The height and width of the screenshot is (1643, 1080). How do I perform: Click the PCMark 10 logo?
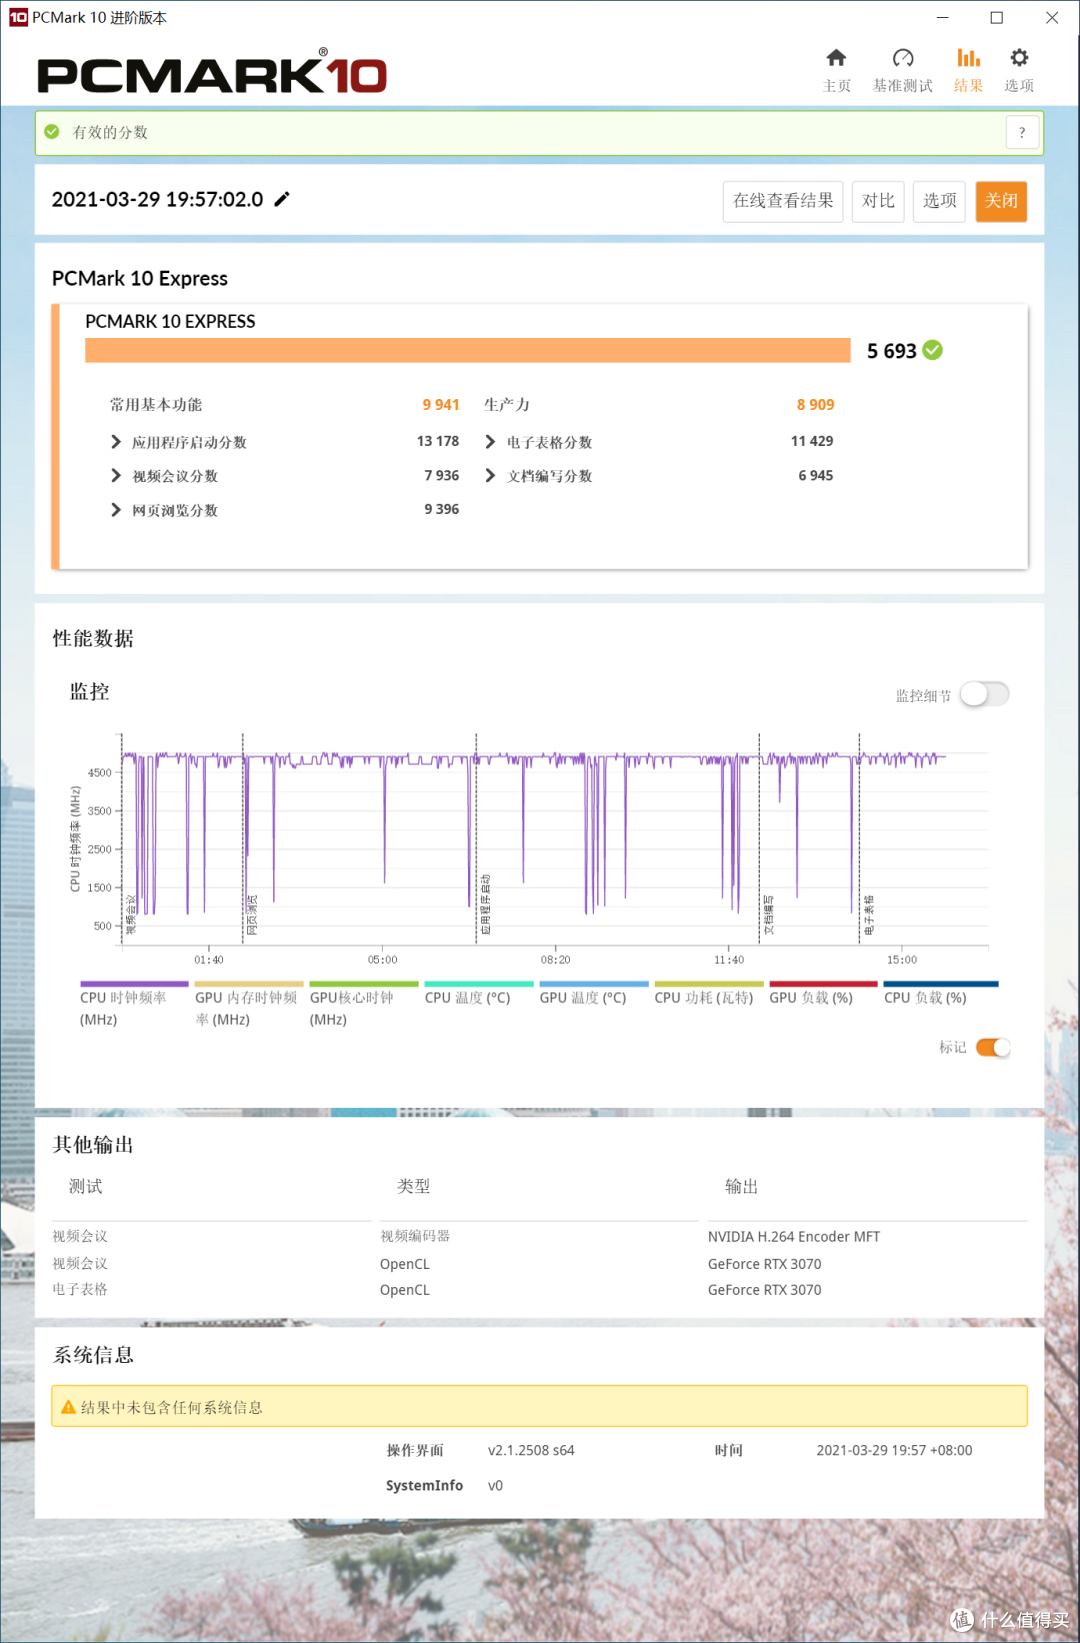[212, 71]
